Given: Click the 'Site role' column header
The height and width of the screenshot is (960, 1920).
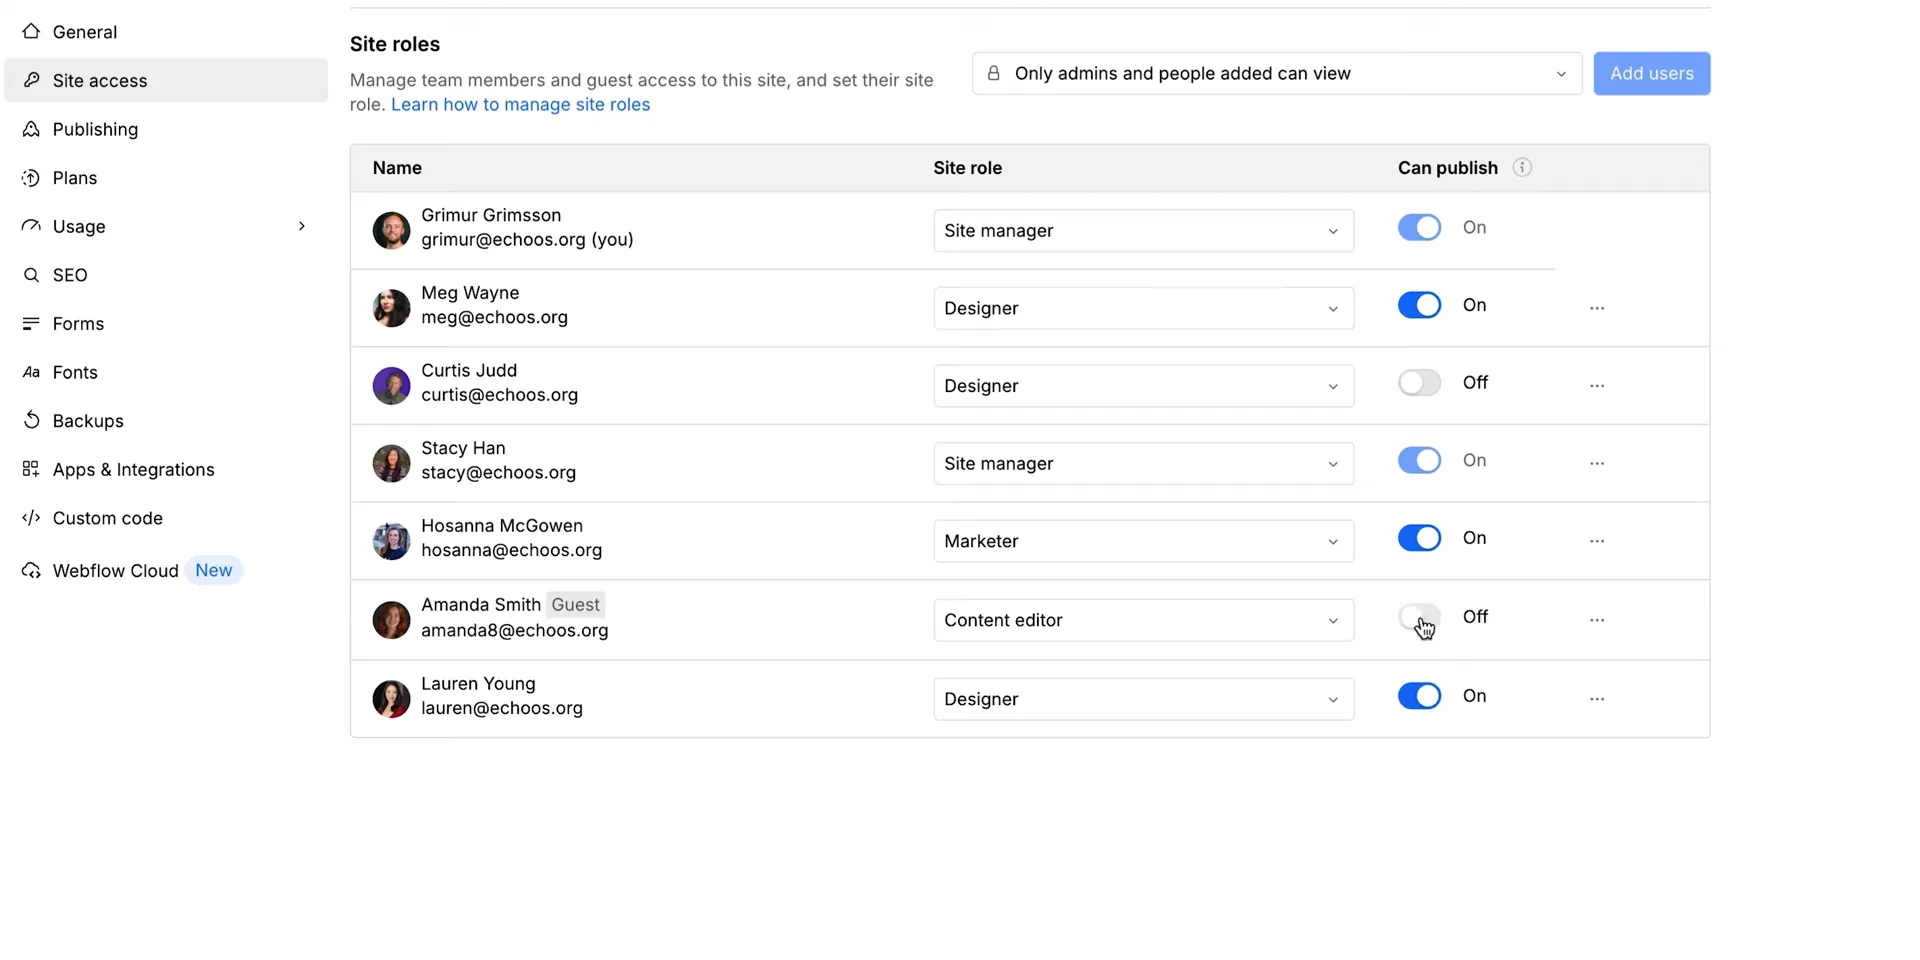Looking at the screenshot, I should pos(968,168).
